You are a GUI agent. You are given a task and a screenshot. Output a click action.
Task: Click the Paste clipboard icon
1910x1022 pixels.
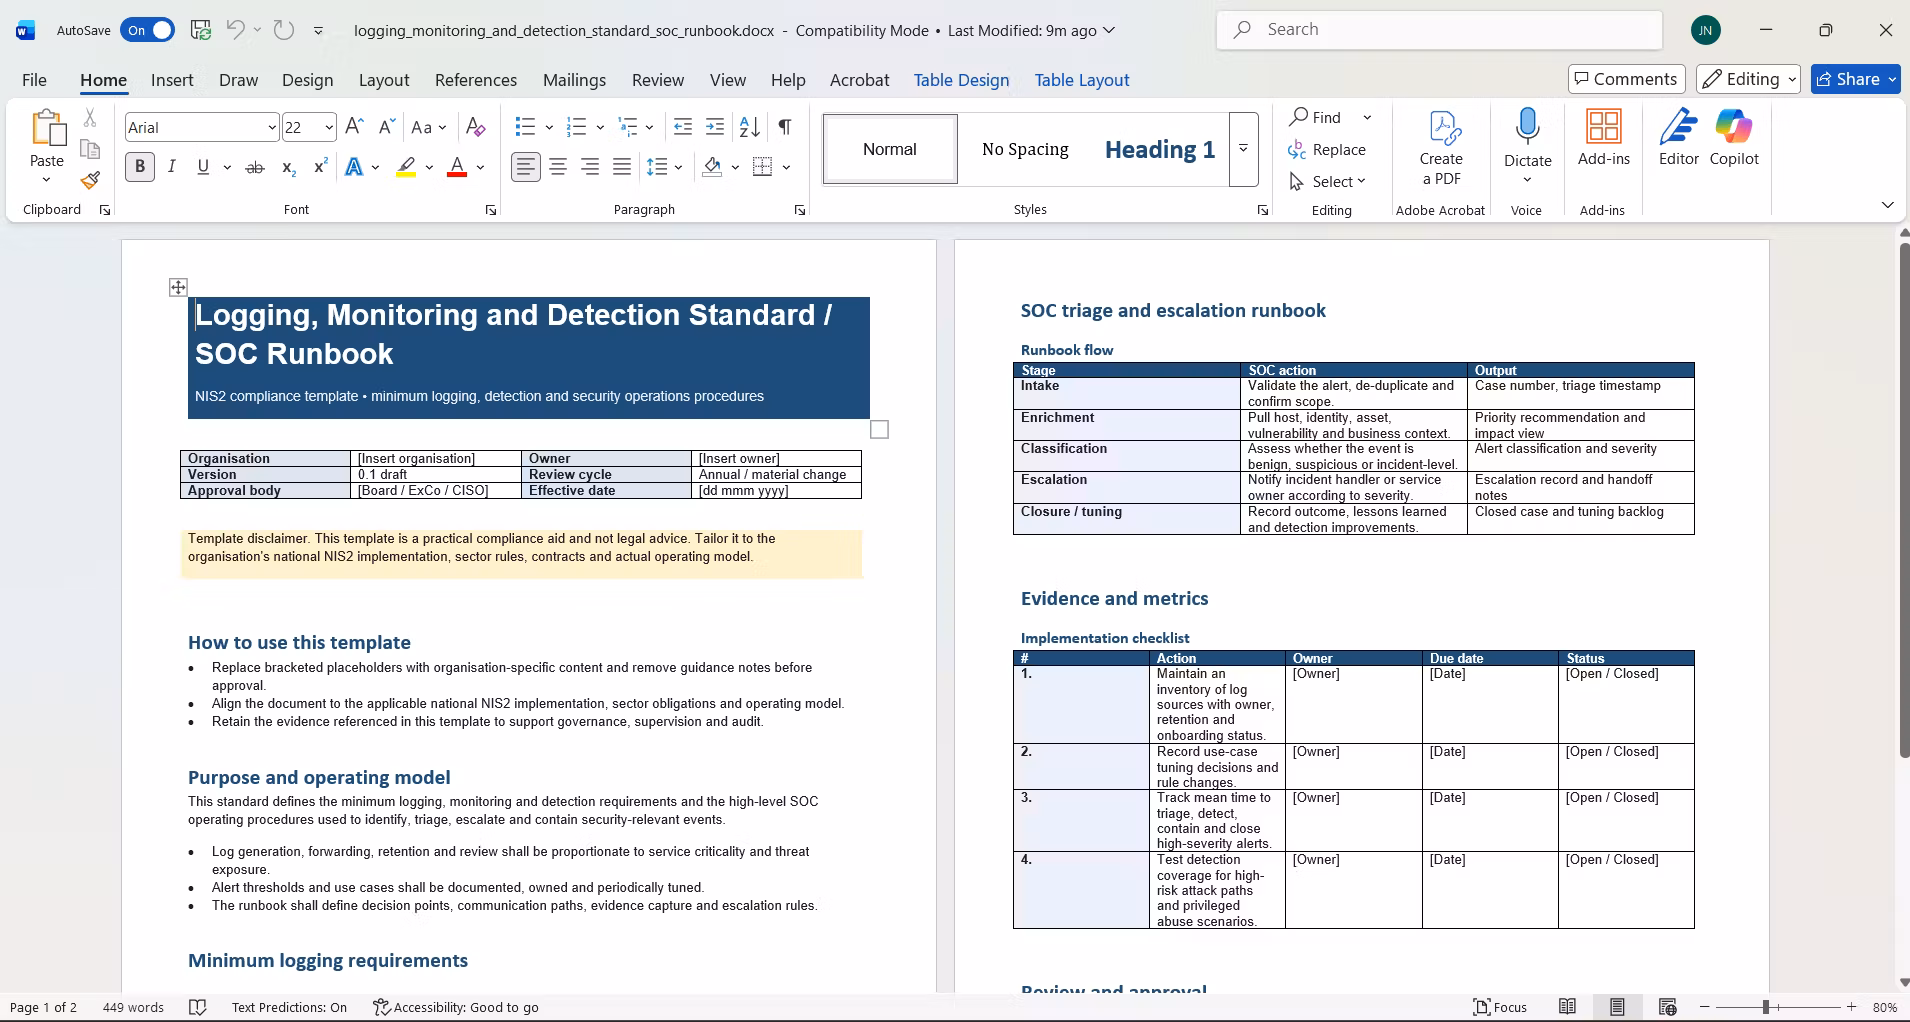[47, 129]
